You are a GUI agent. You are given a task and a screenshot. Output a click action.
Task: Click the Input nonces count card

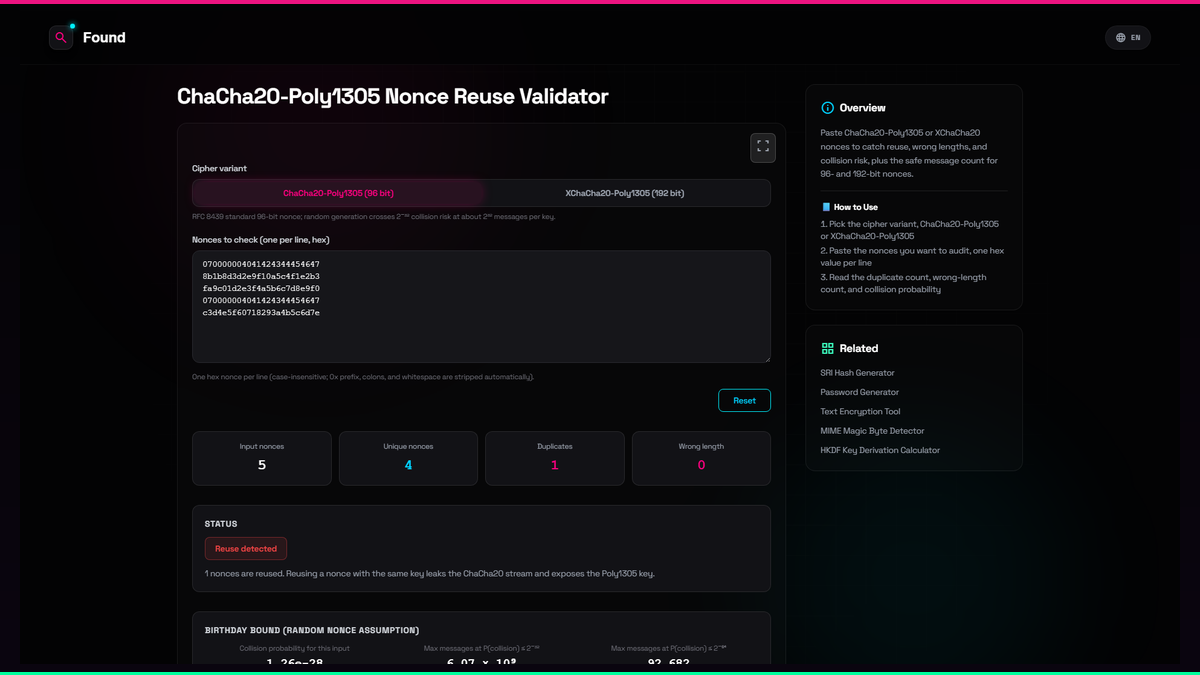point(262,458)
